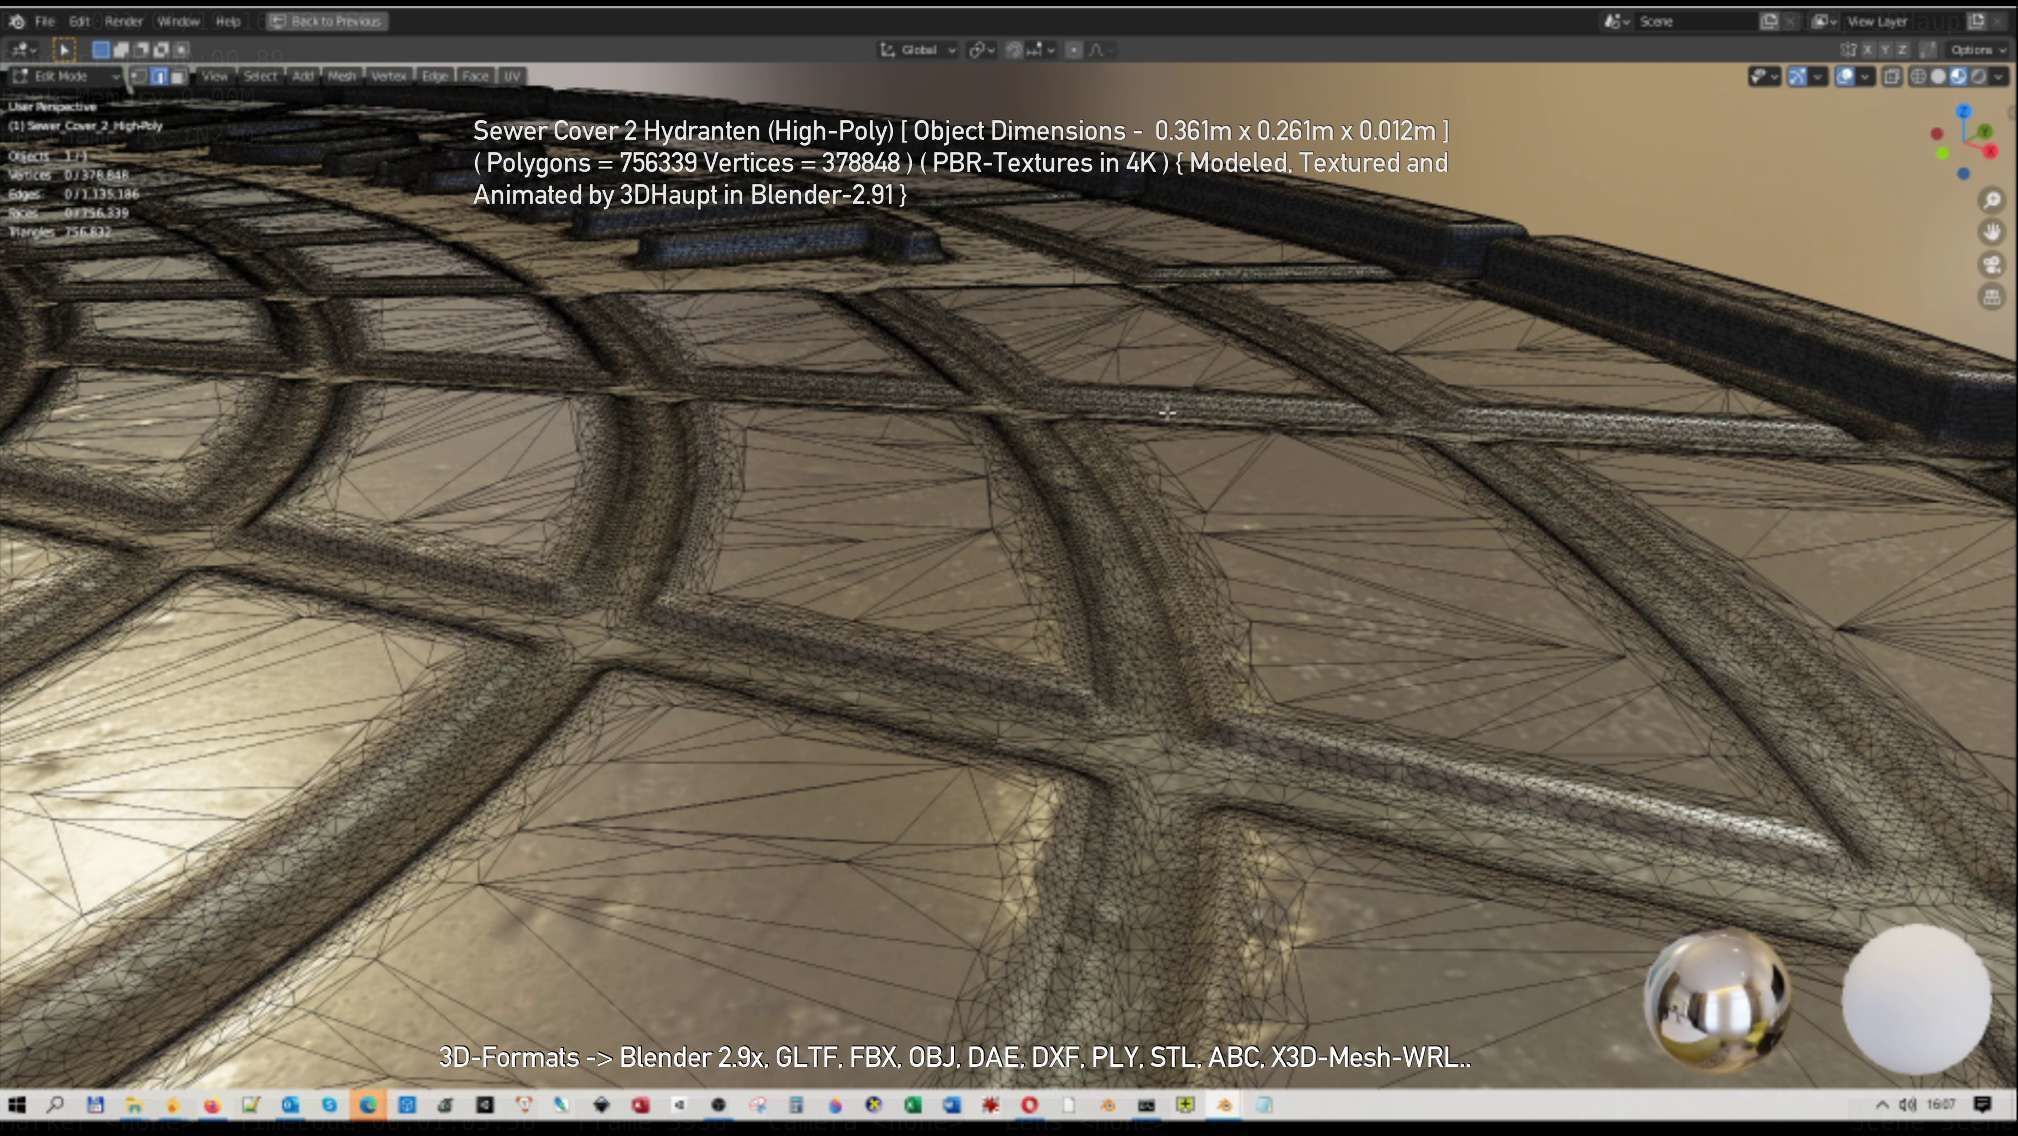Image resolution: width=2018 pixels, height=1136 pixels.
Task: Toggle camera view with camera icon
Action: 1991,265
